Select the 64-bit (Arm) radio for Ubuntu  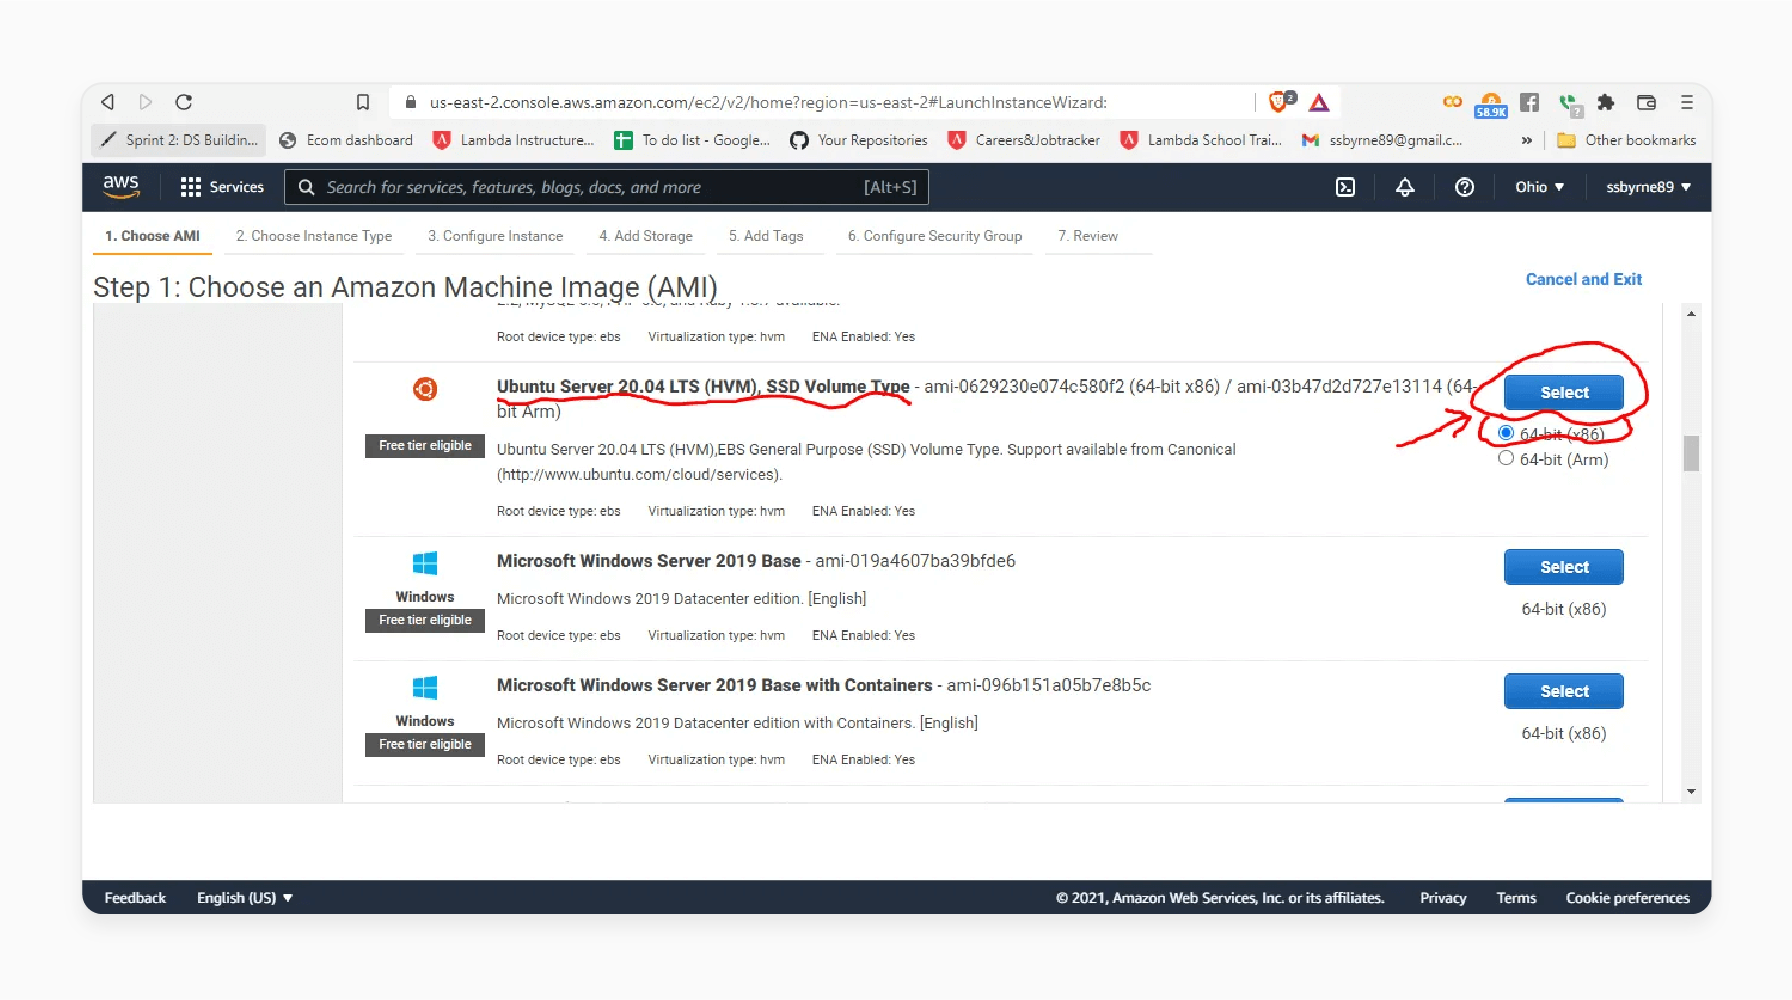1506,458
